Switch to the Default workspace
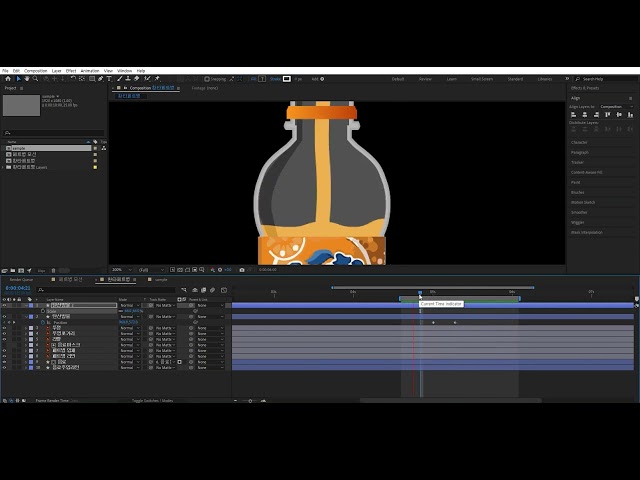 (398, 79)
